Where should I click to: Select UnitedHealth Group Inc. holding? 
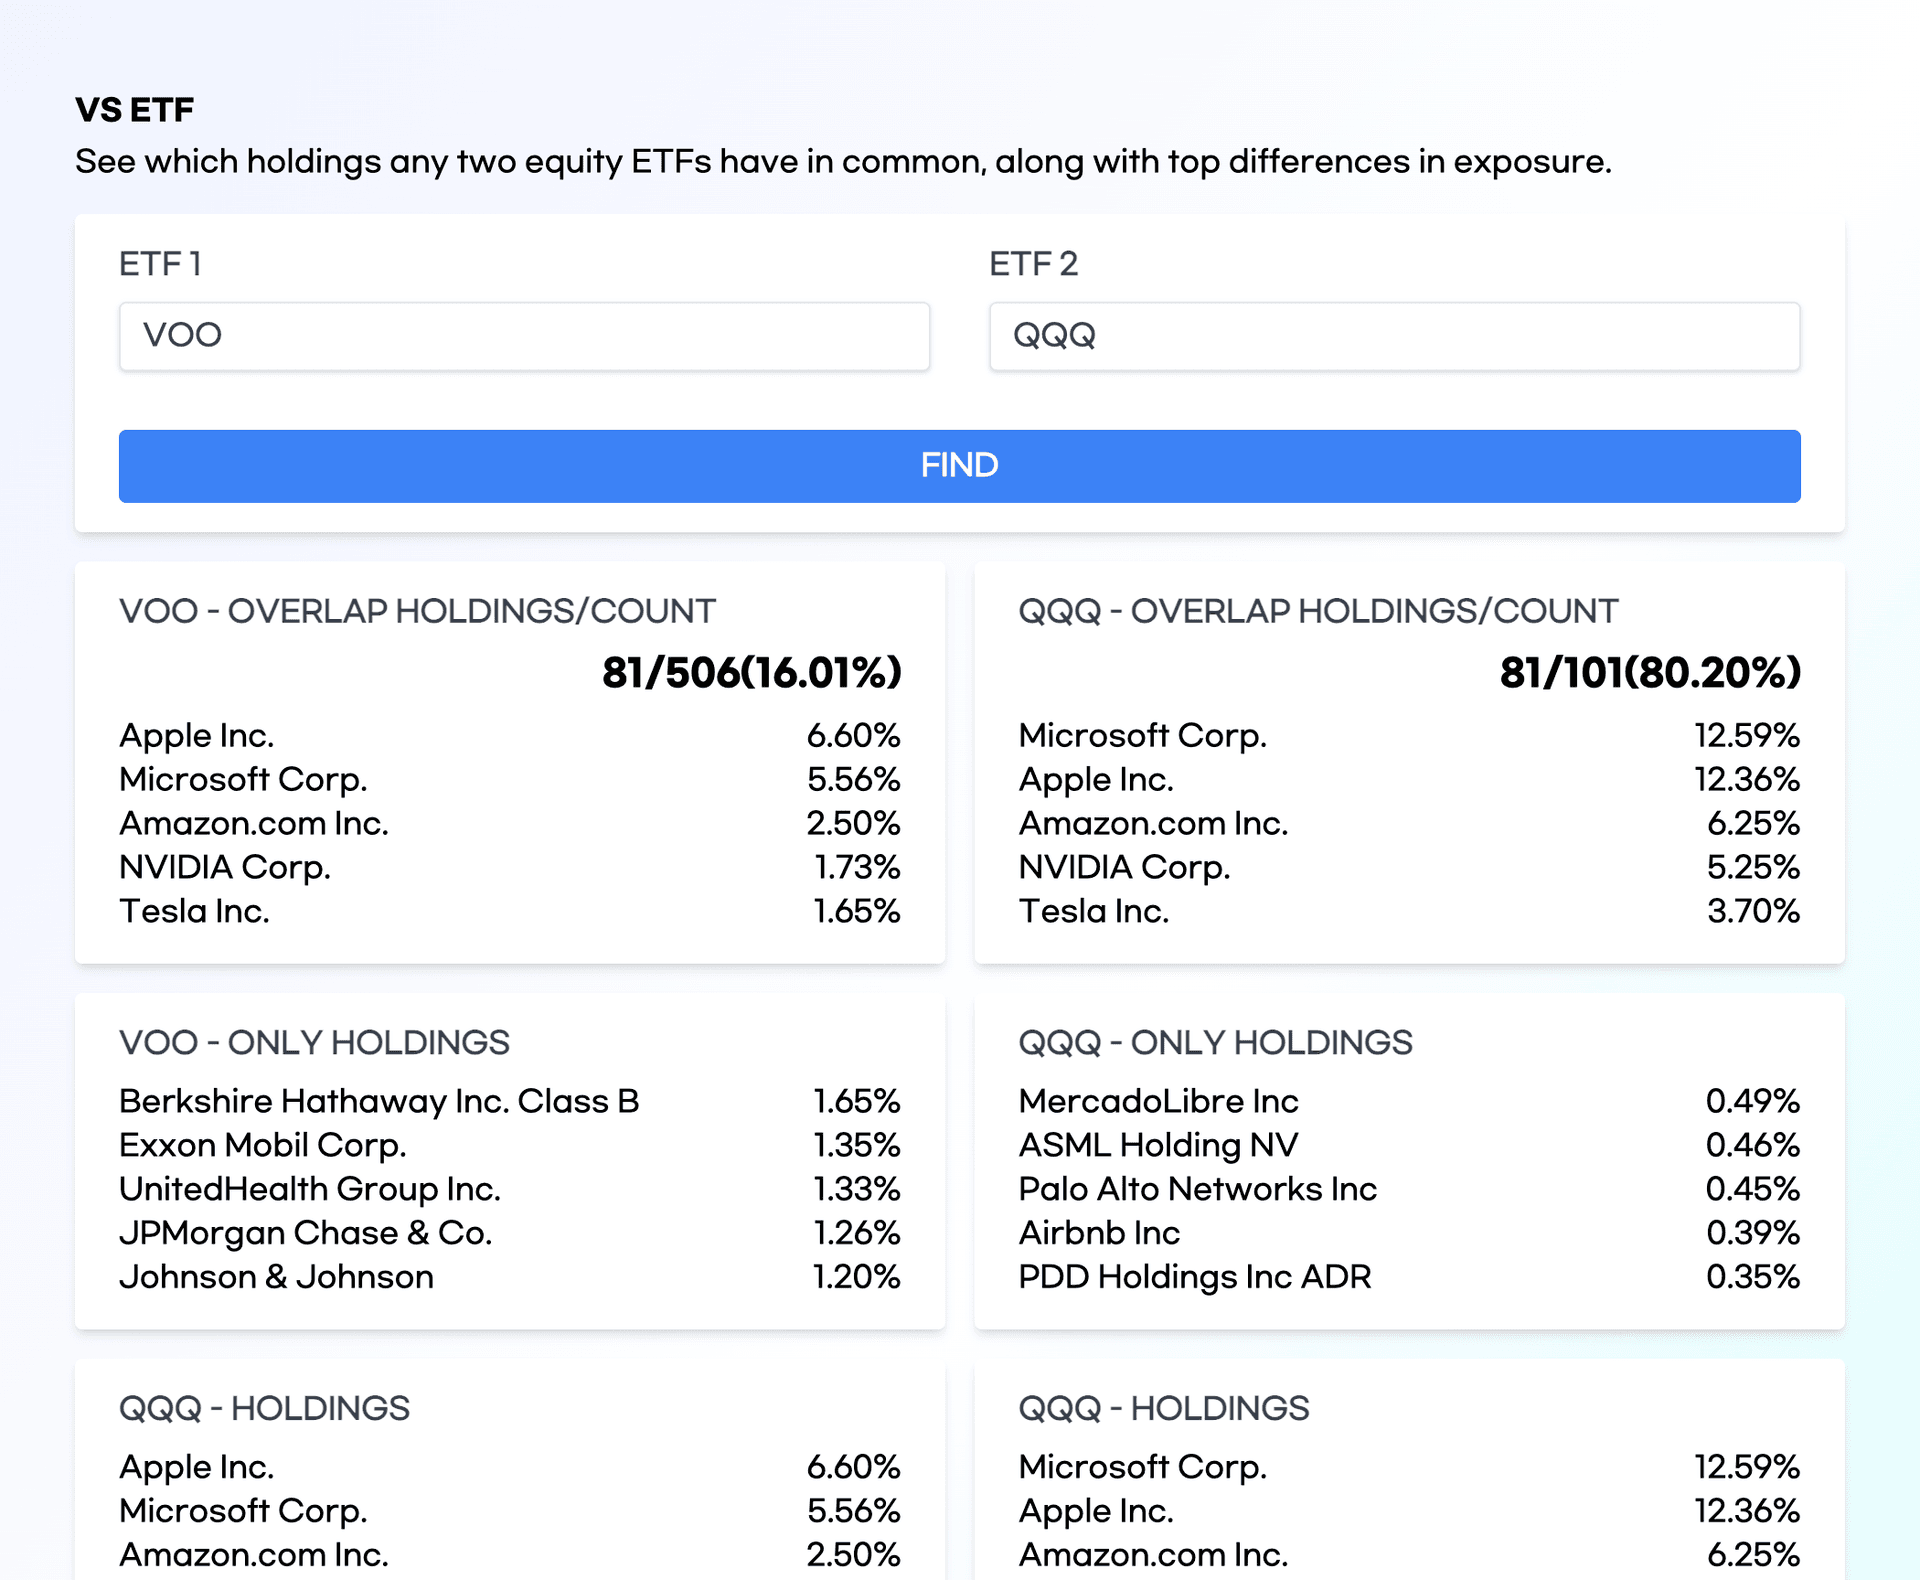pyautogui.click(x=310, y=1189)
